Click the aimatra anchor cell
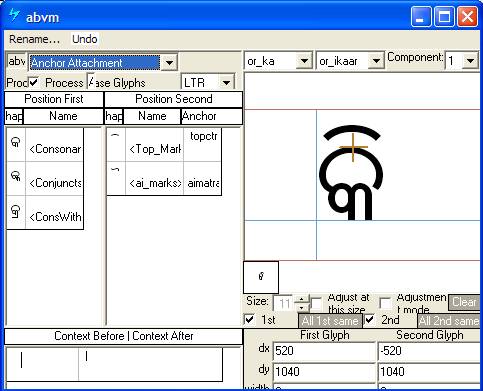Screen dimensions: 483x391 click(203, 179)
